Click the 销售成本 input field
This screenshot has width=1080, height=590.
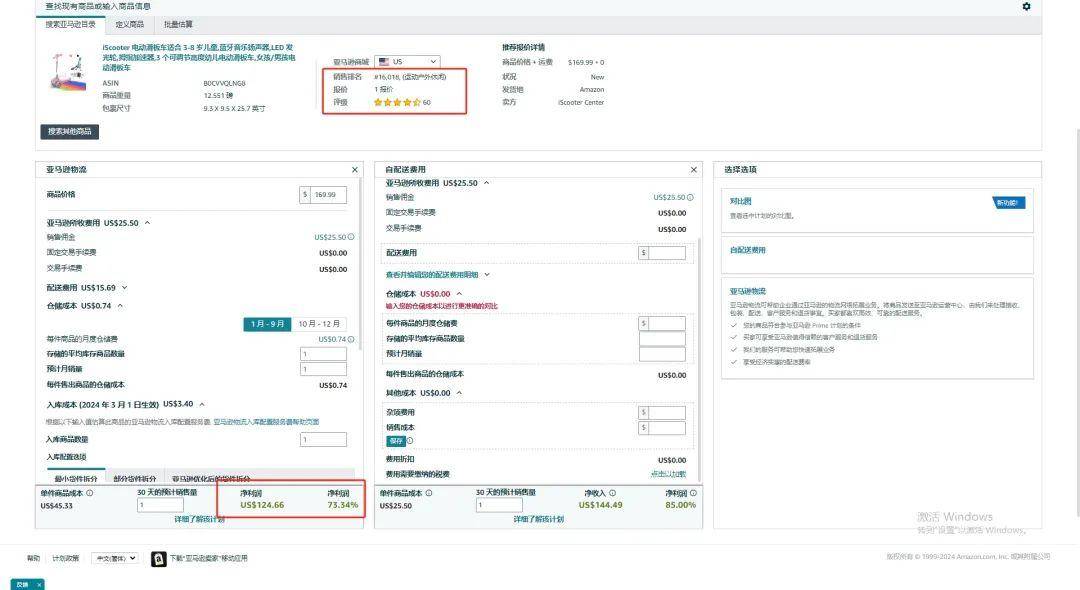(x=667, y=428)
